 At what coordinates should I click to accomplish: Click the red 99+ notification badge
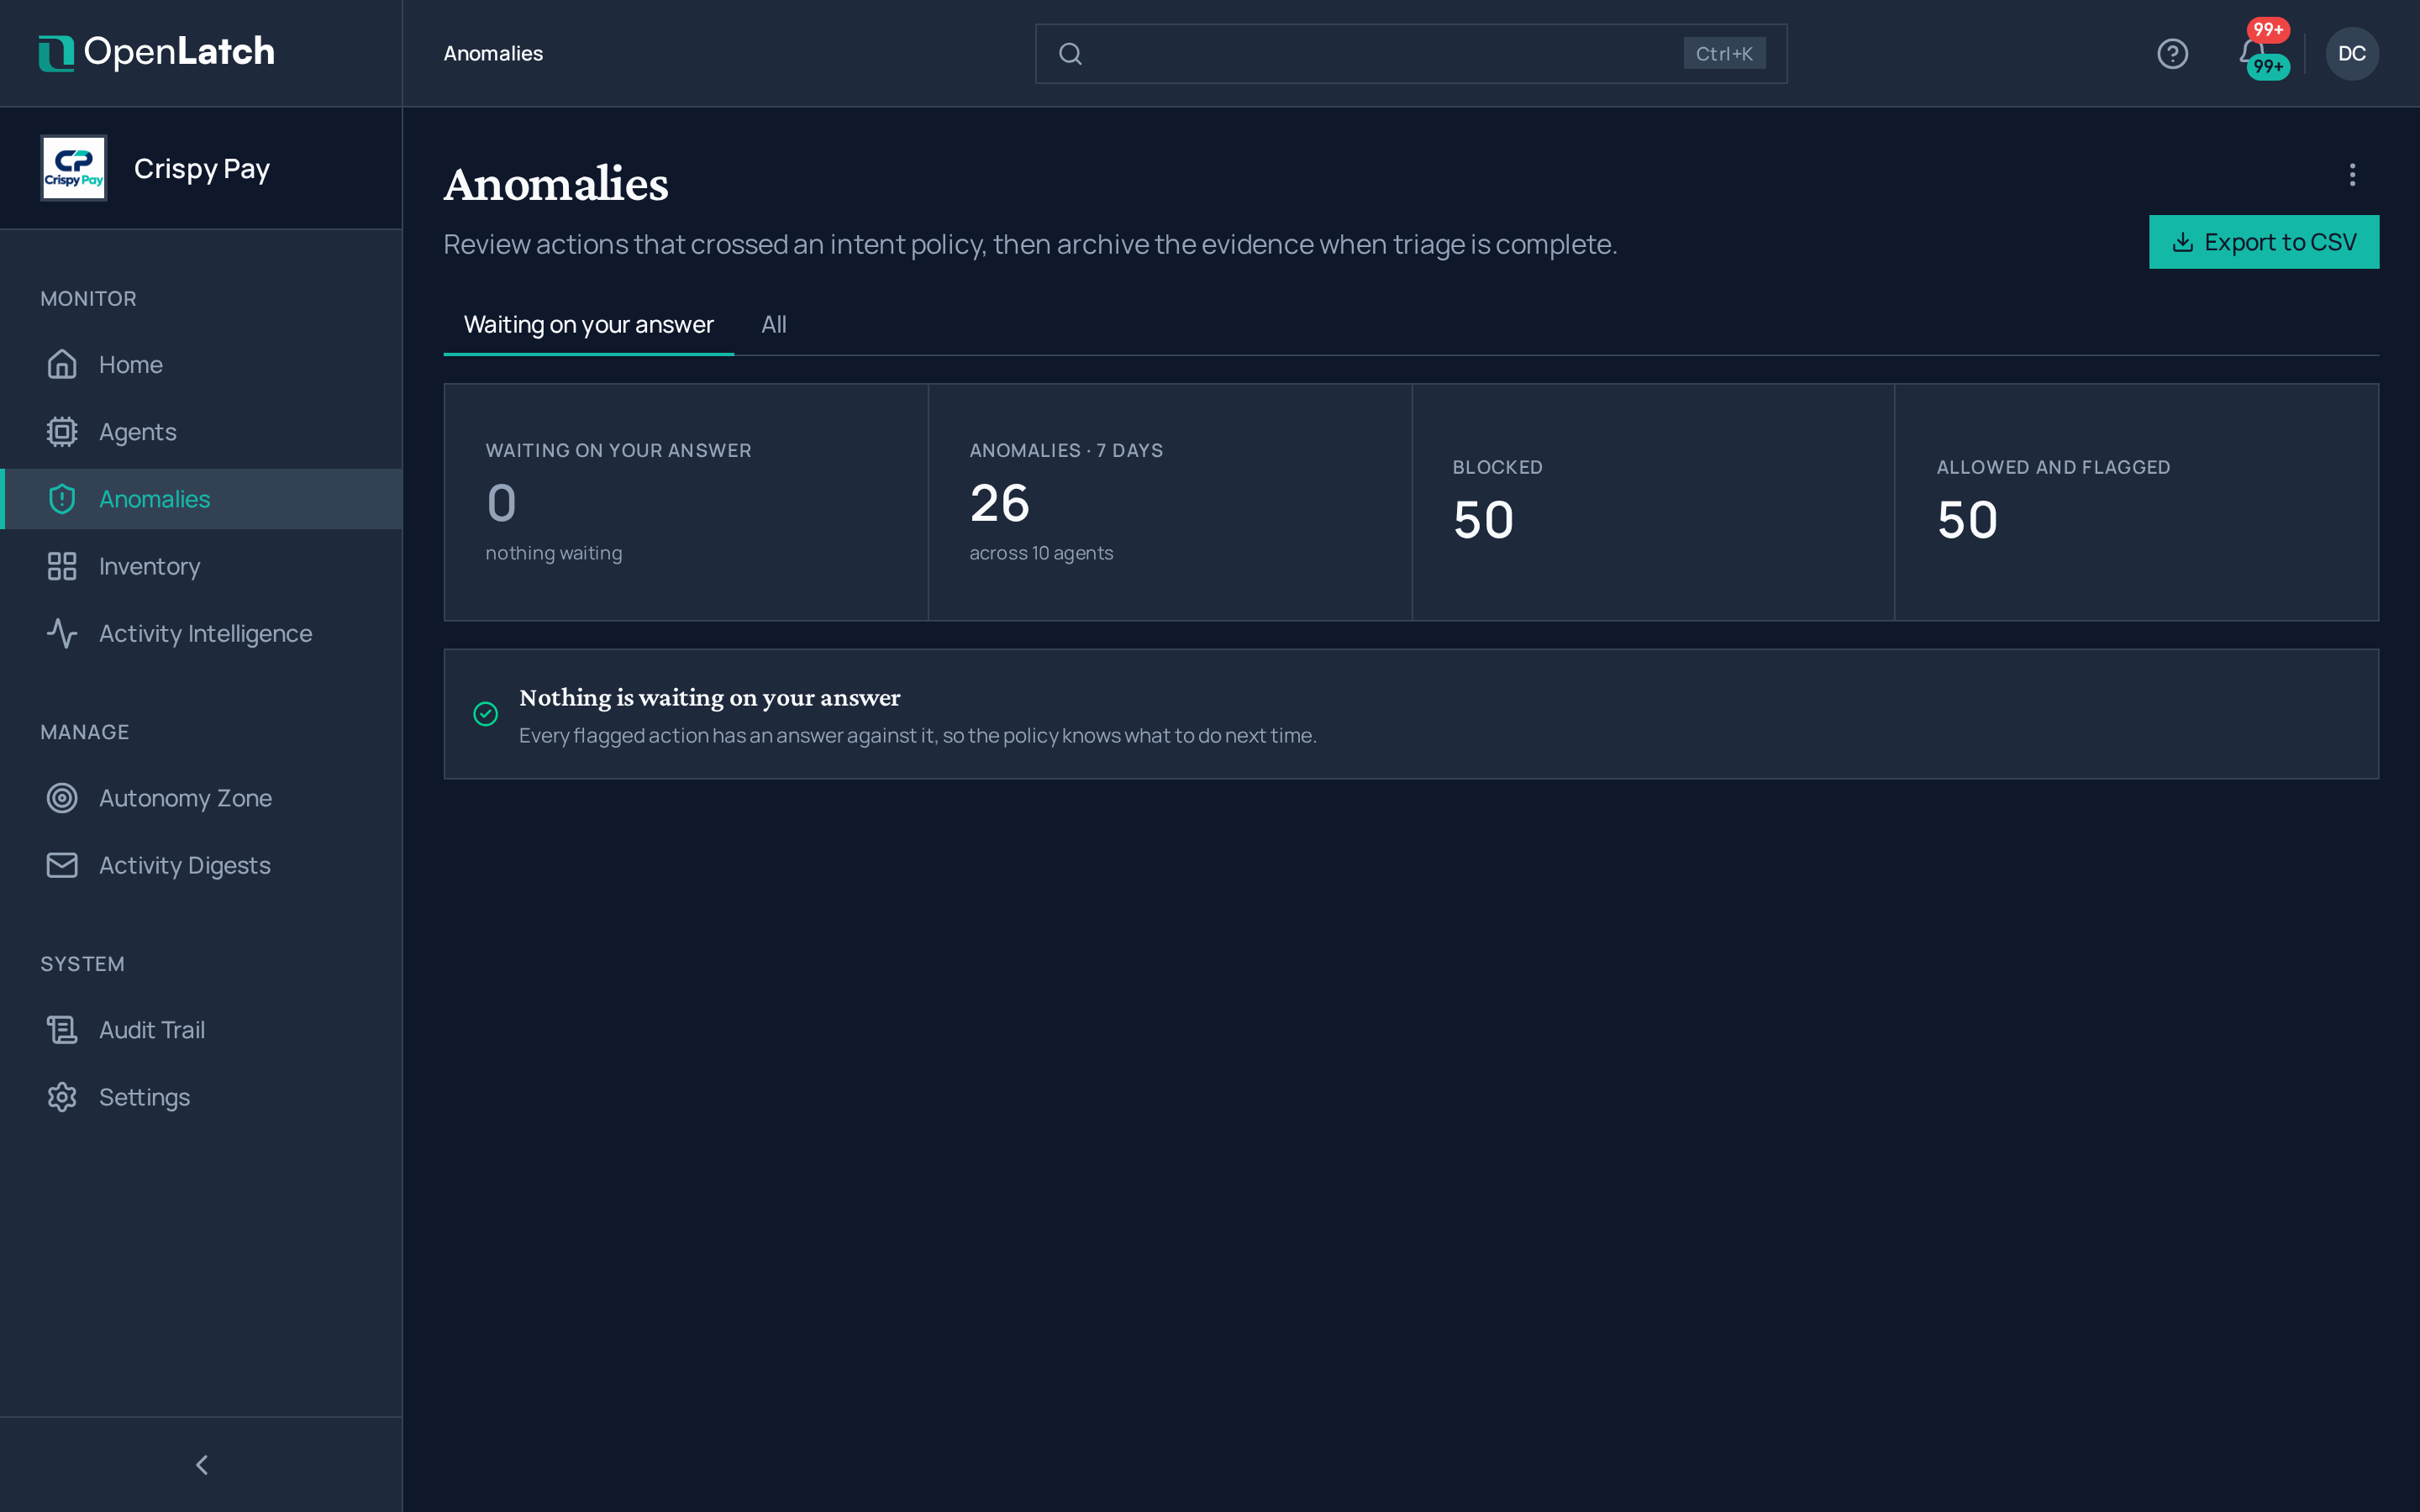(x=2268, y=29)
